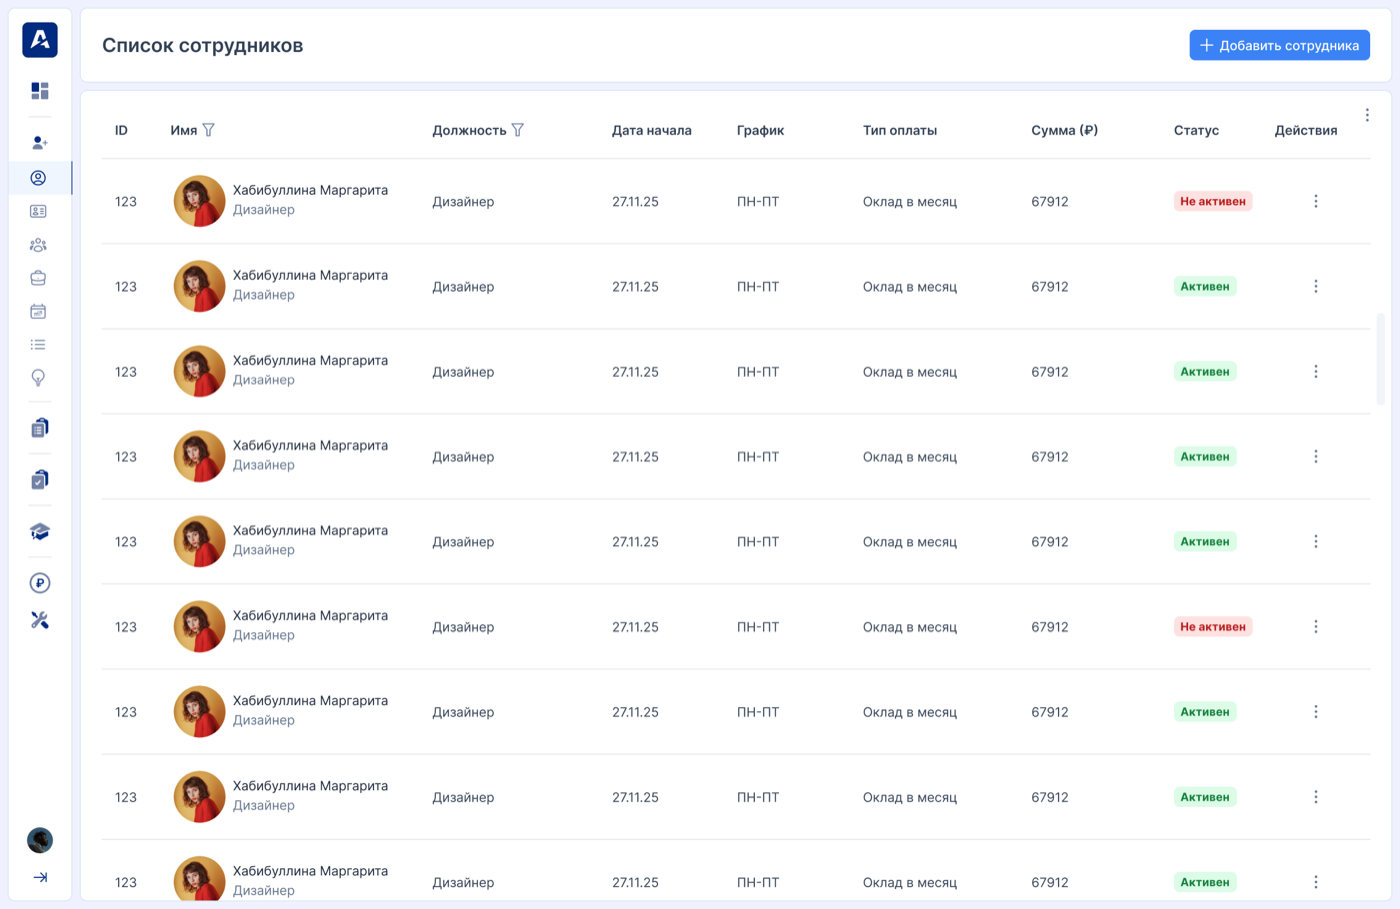Open the ruble payments sidebar icon
Viewport: 1400px width, 909px height.
[x=40, y=583]
